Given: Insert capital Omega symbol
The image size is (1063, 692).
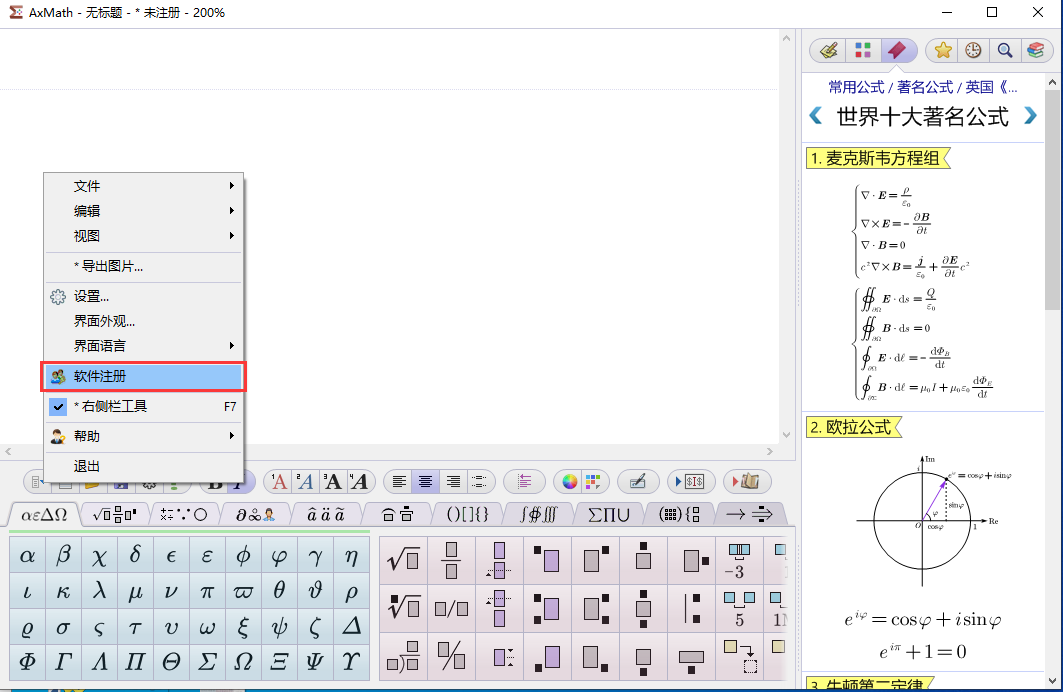Looking at the screenshot, I should (x=243, y=661).
